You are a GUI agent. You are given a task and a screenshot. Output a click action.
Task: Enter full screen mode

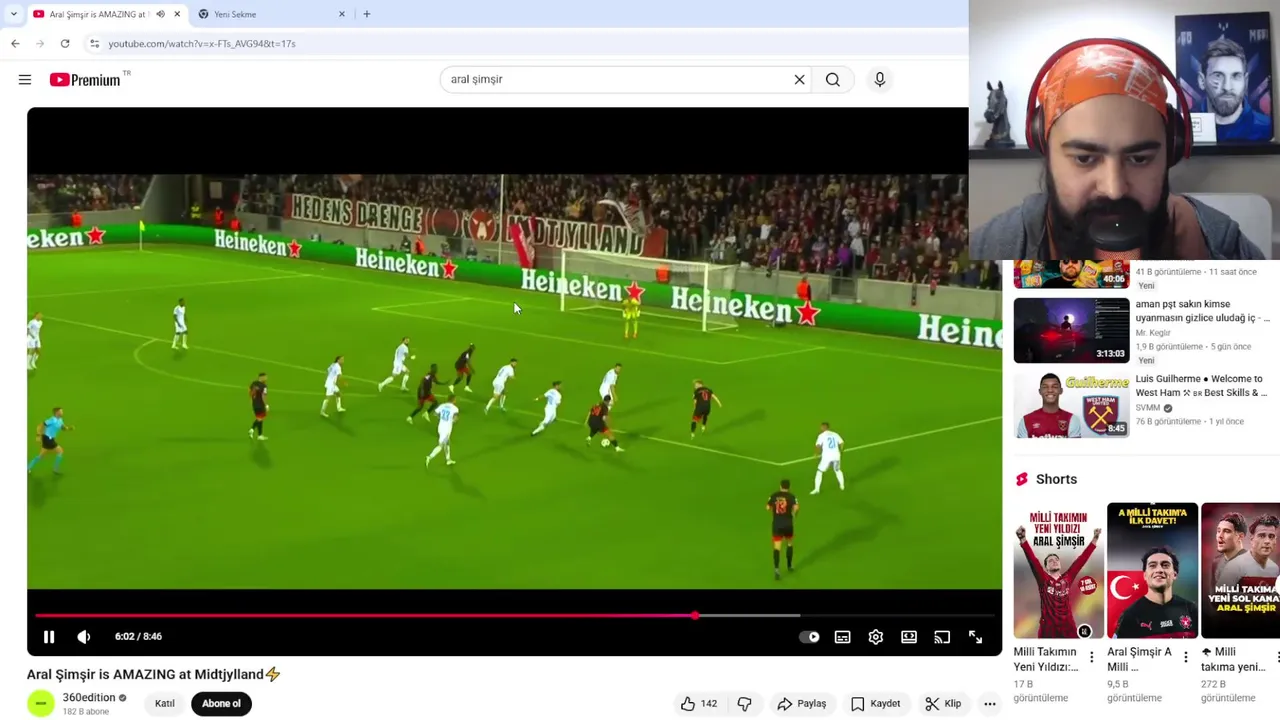point(976,637)
